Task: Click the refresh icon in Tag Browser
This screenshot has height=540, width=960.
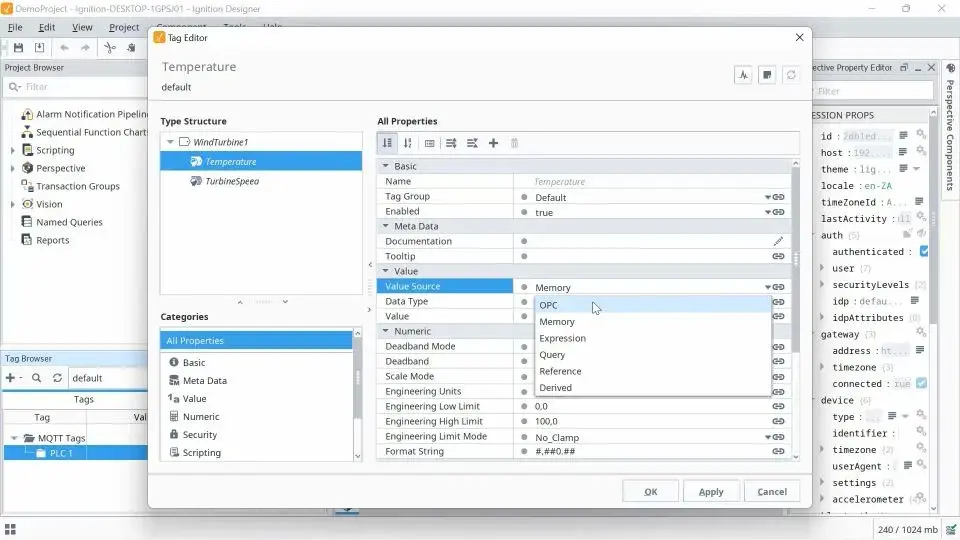Action: pos(58,378)
